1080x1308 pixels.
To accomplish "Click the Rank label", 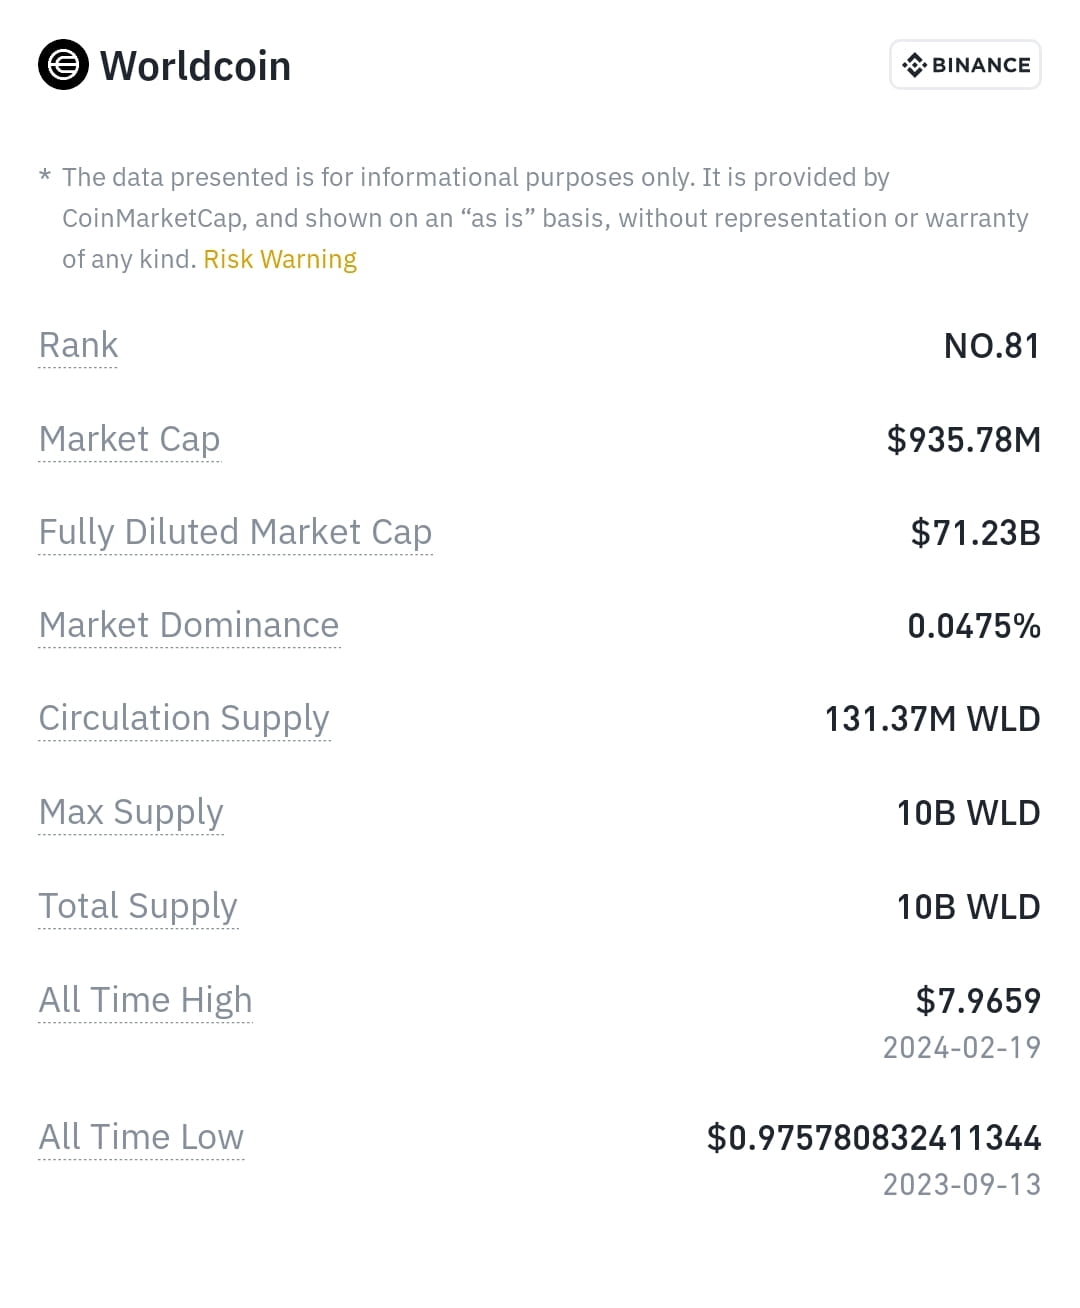I will pos(78,345).
